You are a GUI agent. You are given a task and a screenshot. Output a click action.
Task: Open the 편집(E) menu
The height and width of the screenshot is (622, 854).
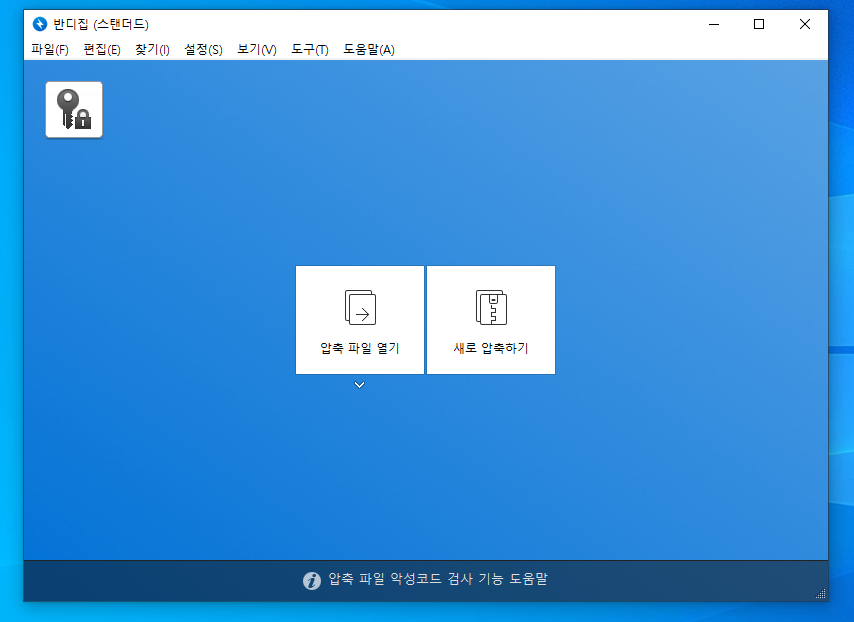102,50
